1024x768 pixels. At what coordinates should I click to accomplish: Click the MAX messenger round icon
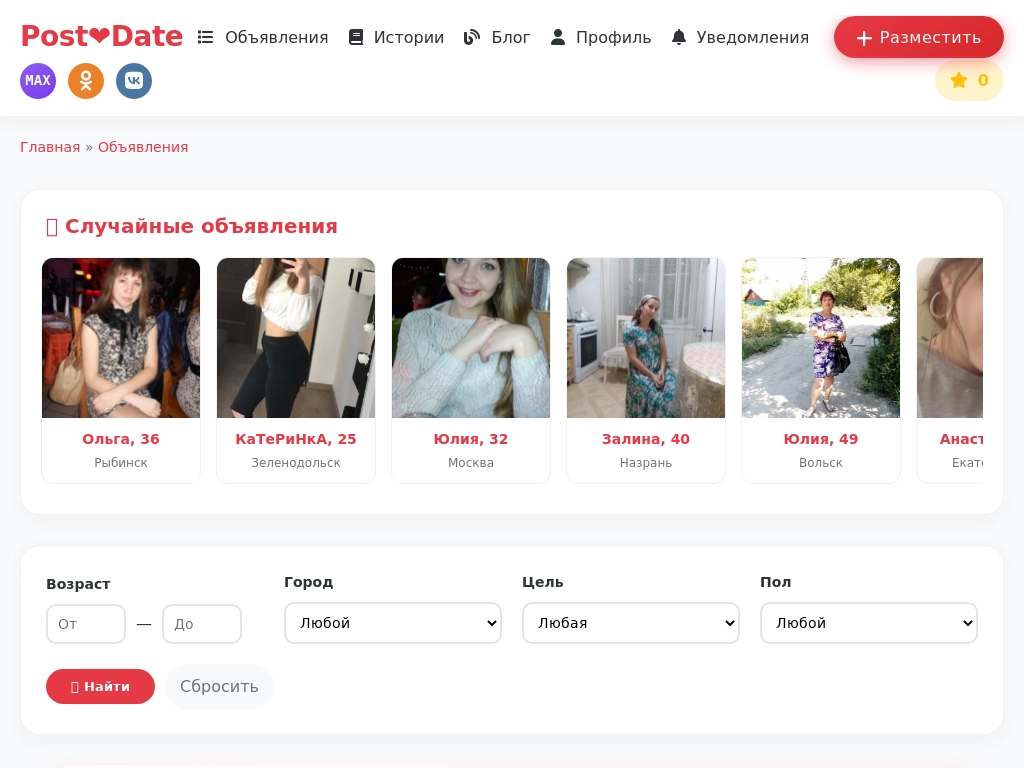[x=38, y=81]
